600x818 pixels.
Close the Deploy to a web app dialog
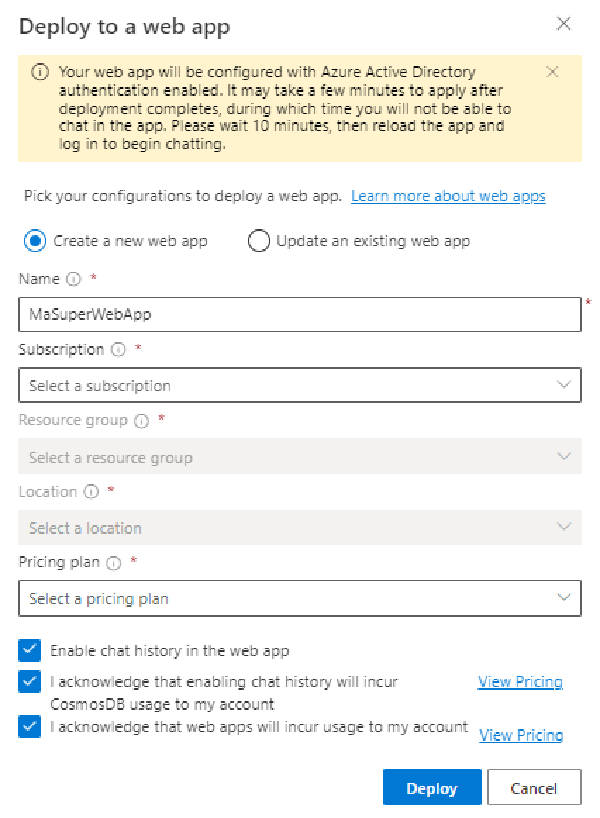(x=564, y=24)
